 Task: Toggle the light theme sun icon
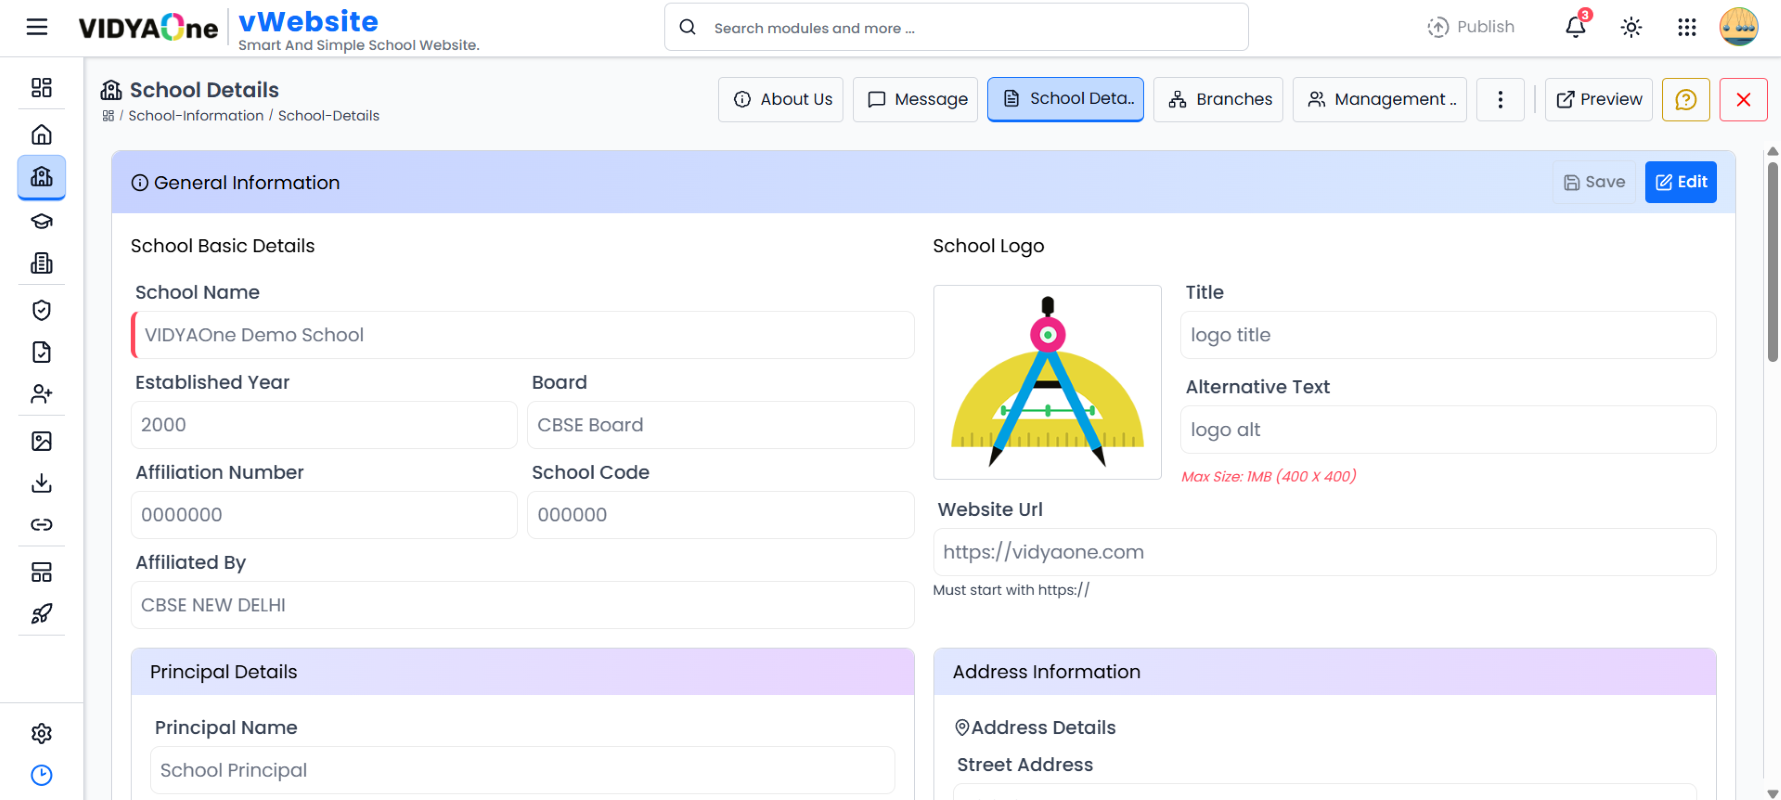[1631, 27]
